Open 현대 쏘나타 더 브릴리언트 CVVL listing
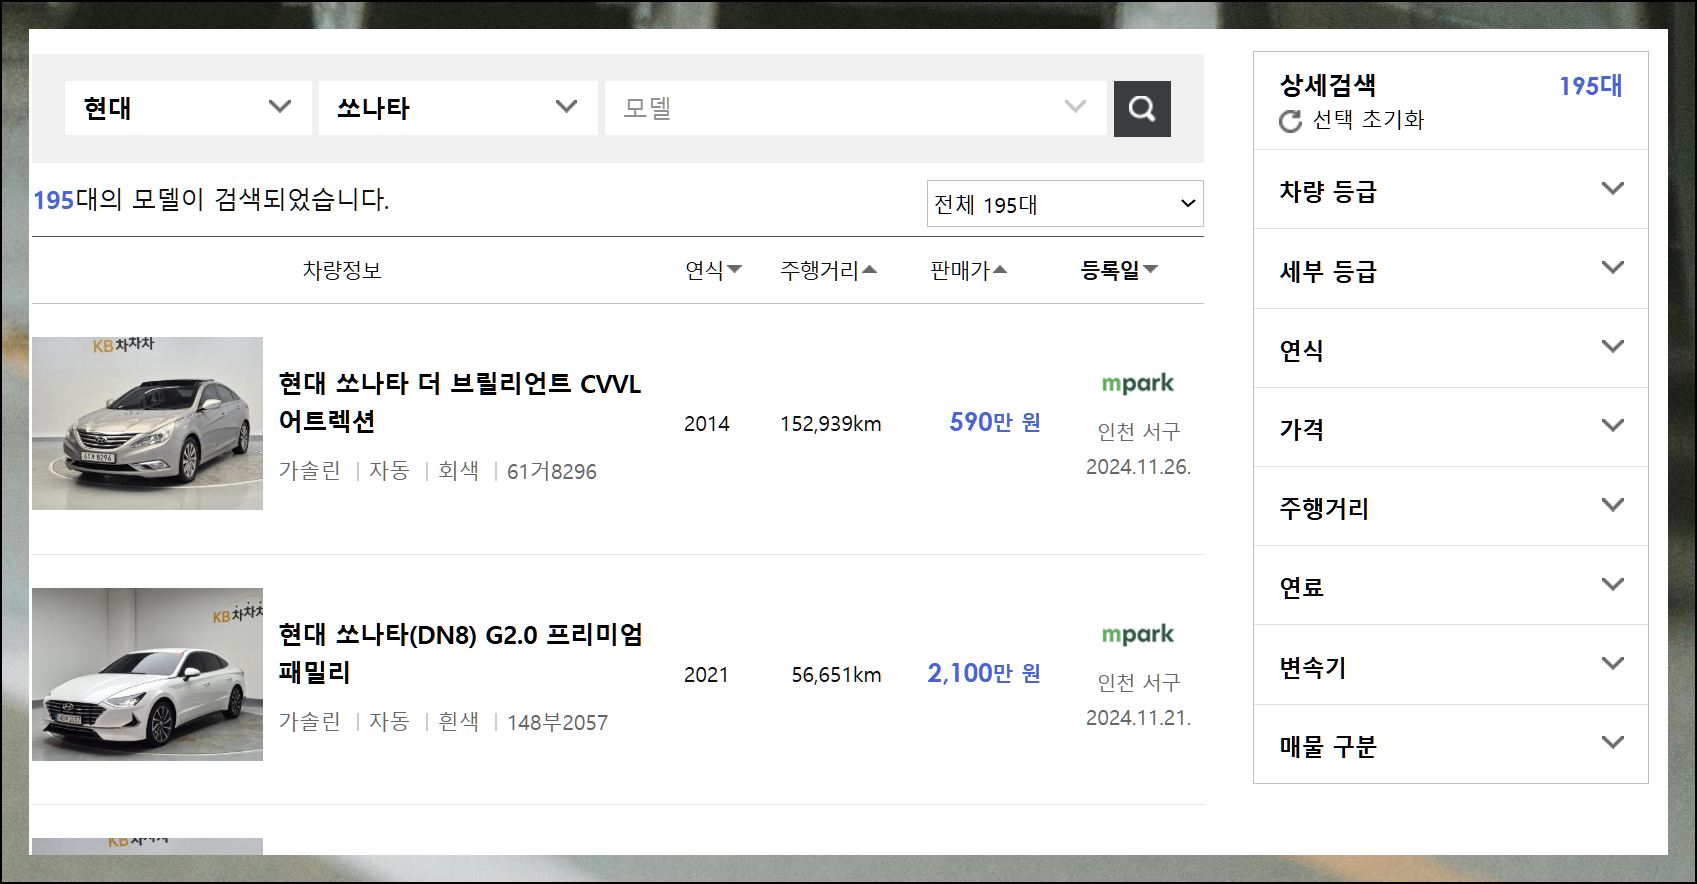 coord(460,402)
